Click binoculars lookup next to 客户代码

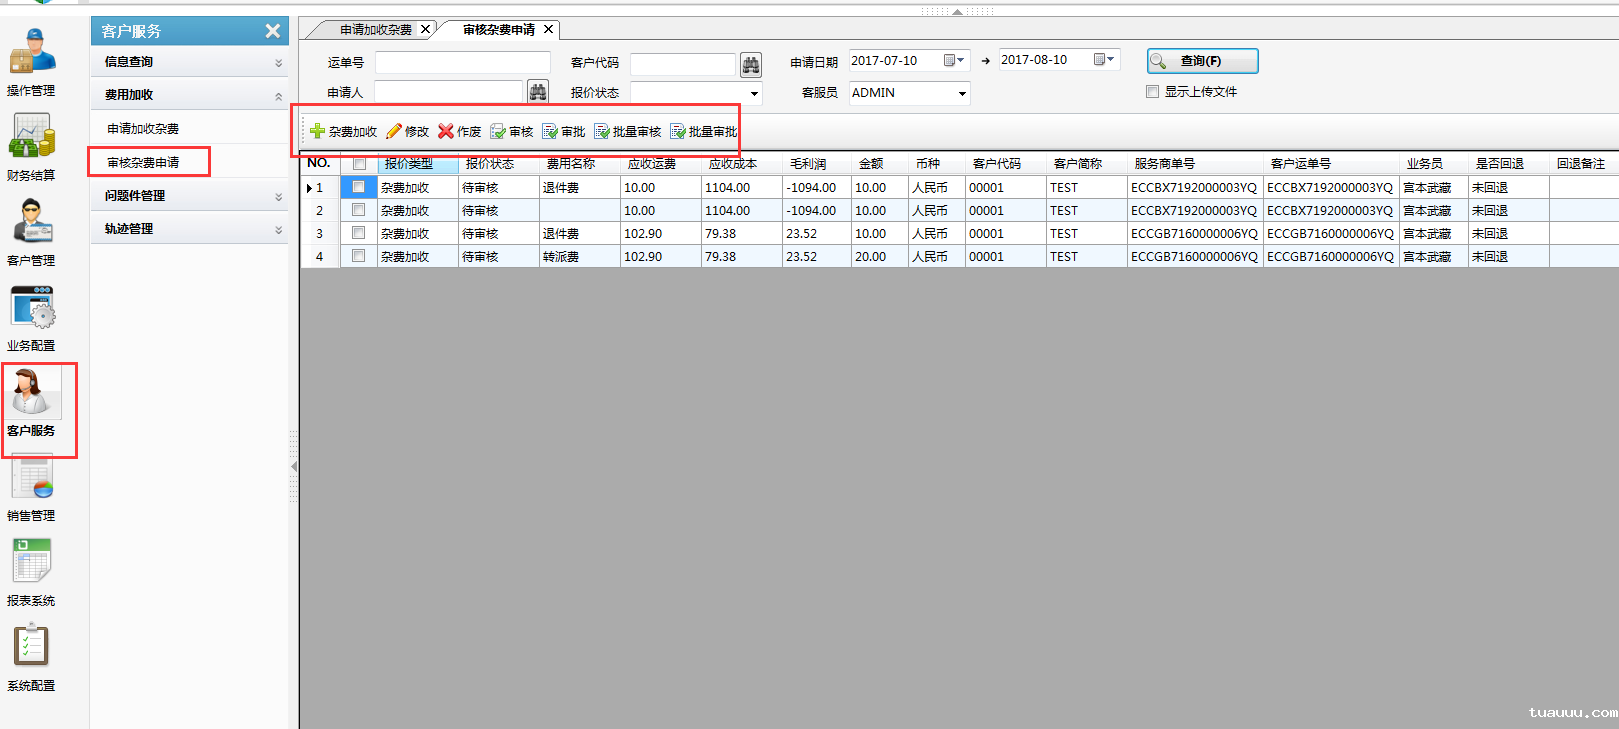tap(751, 65)
